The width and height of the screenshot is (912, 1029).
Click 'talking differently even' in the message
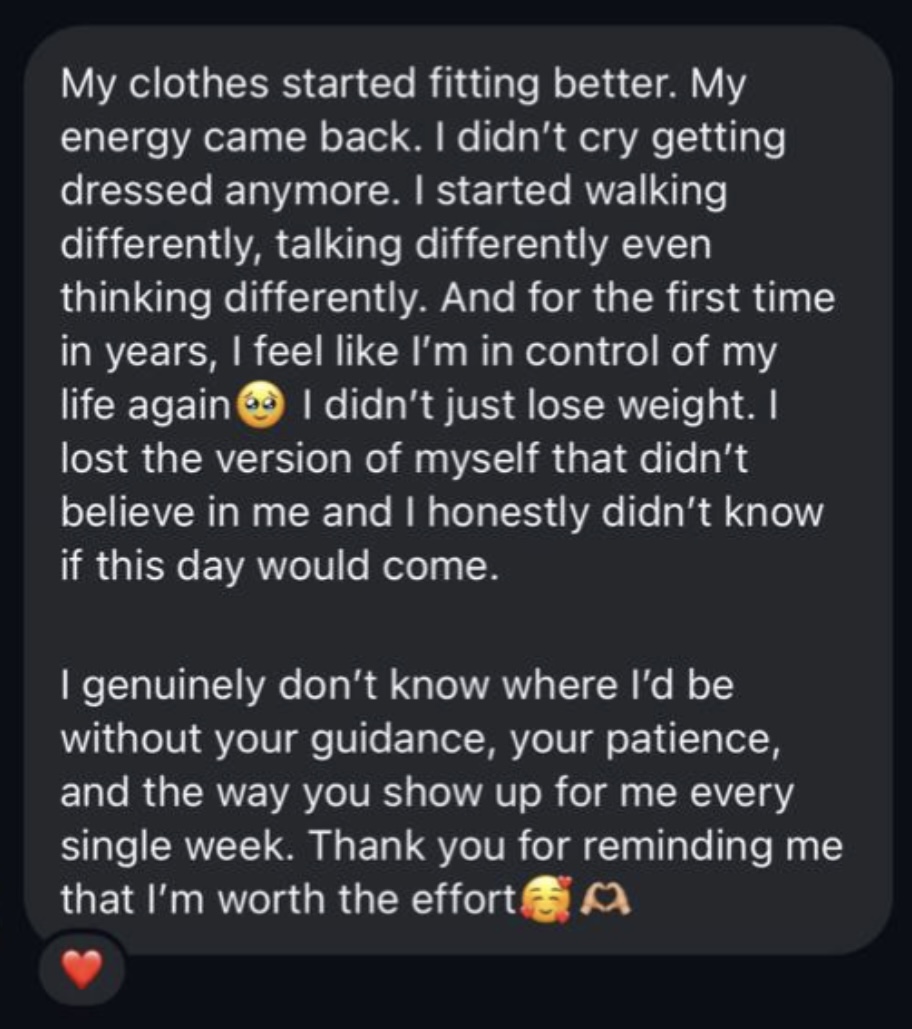(493, 245)
